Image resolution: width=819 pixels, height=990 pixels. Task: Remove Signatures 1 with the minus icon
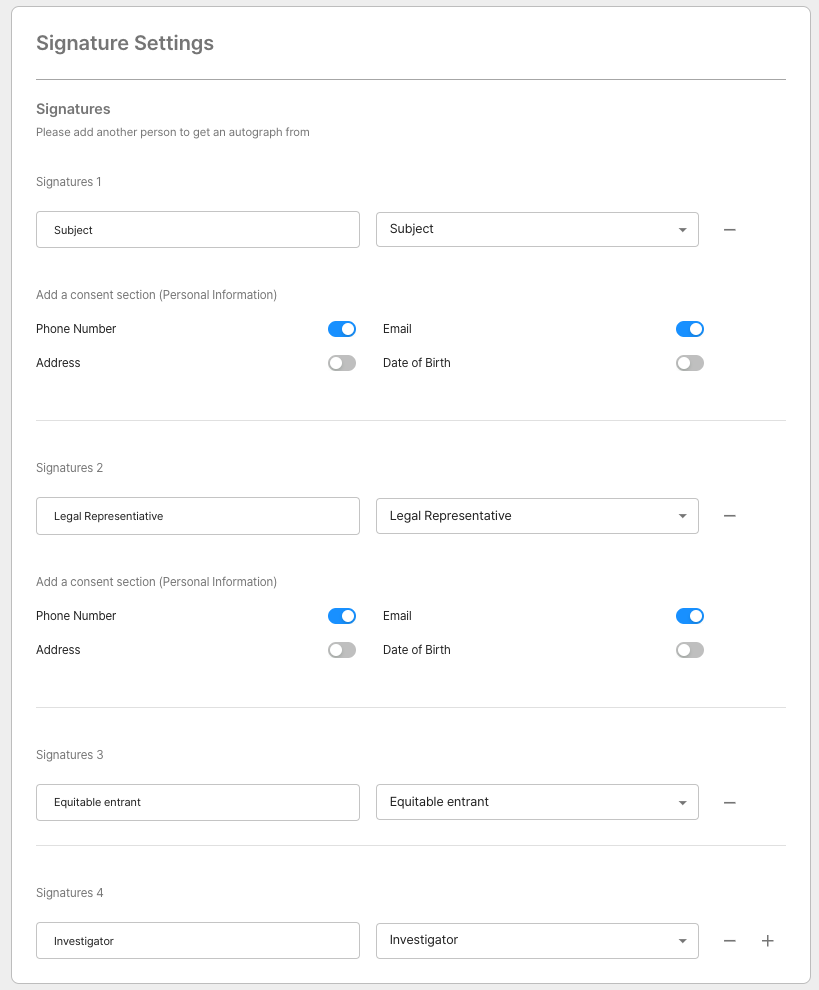(730, 230)
